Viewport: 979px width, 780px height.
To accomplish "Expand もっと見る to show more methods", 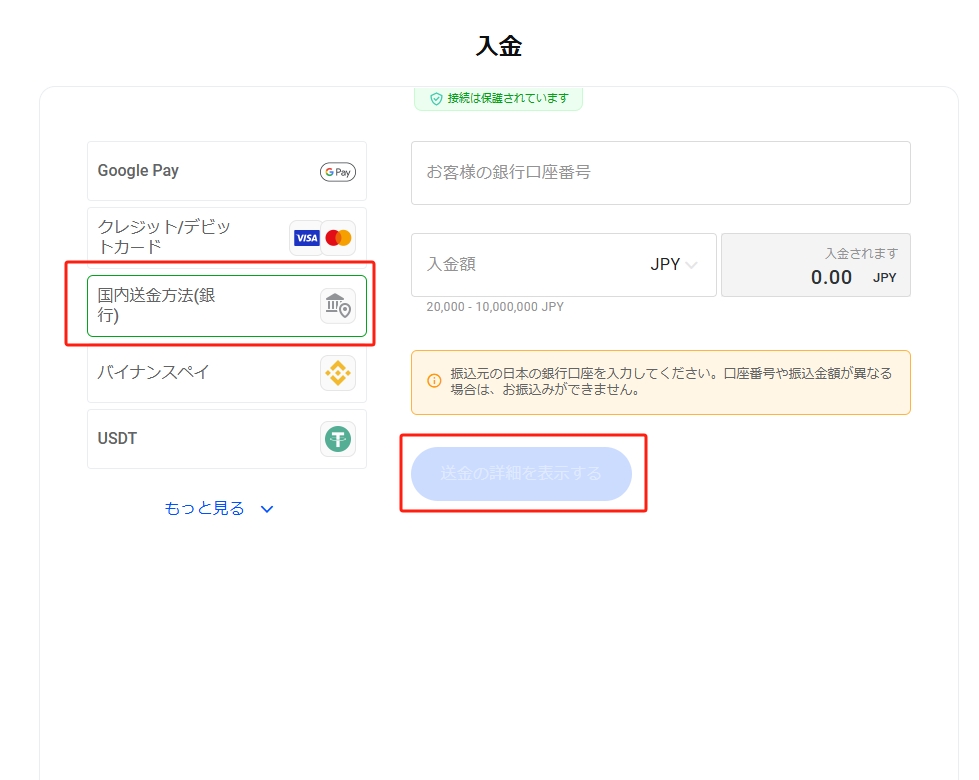I will tap(205, 509).
